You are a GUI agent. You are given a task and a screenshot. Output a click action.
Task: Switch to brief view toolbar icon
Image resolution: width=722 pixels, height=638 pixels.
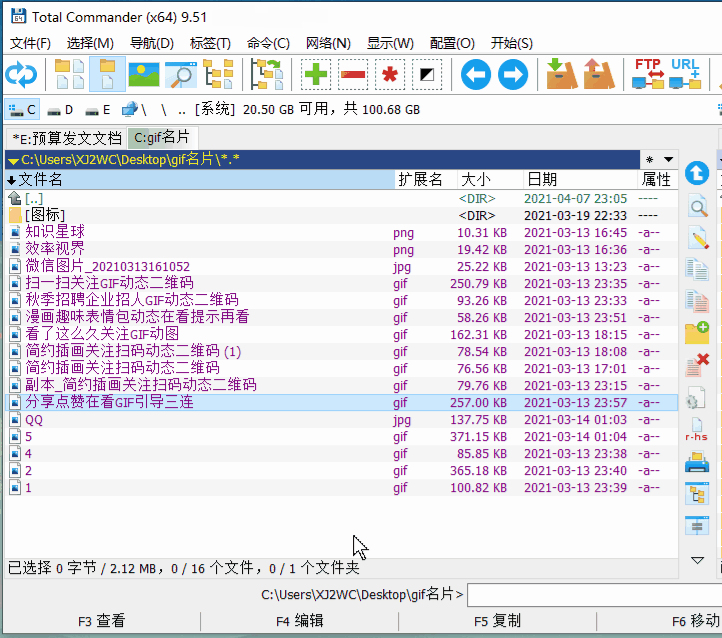(70, 74)
